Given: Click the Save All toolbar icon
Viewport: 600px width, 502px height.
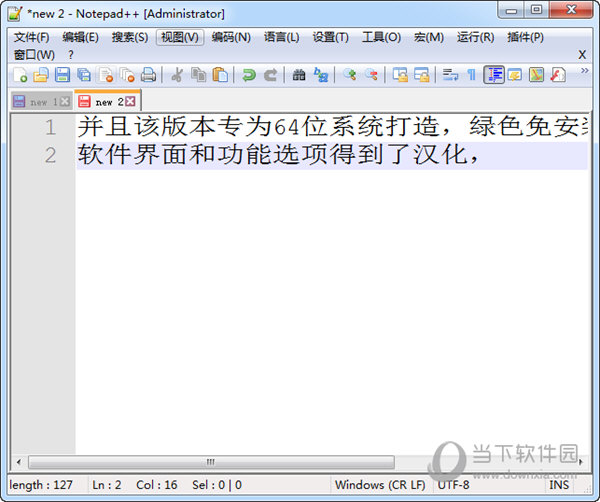Looking at the screenshot, I should [x=84, y=75].
